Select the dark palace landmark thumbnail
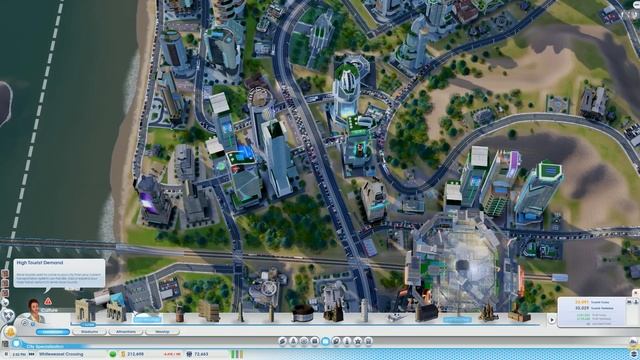Image resolution: width=640 pixels, height=360 pixels. (427, 312)
